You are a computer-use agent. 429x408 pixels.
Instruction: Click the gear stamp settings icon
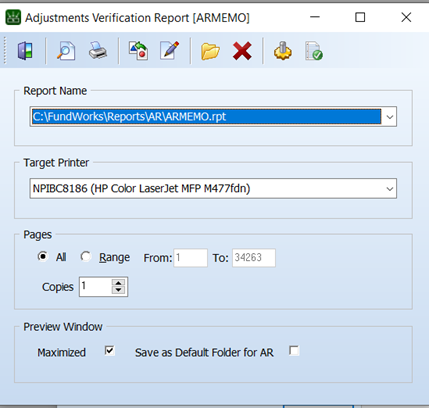click(x=283, y=51)
